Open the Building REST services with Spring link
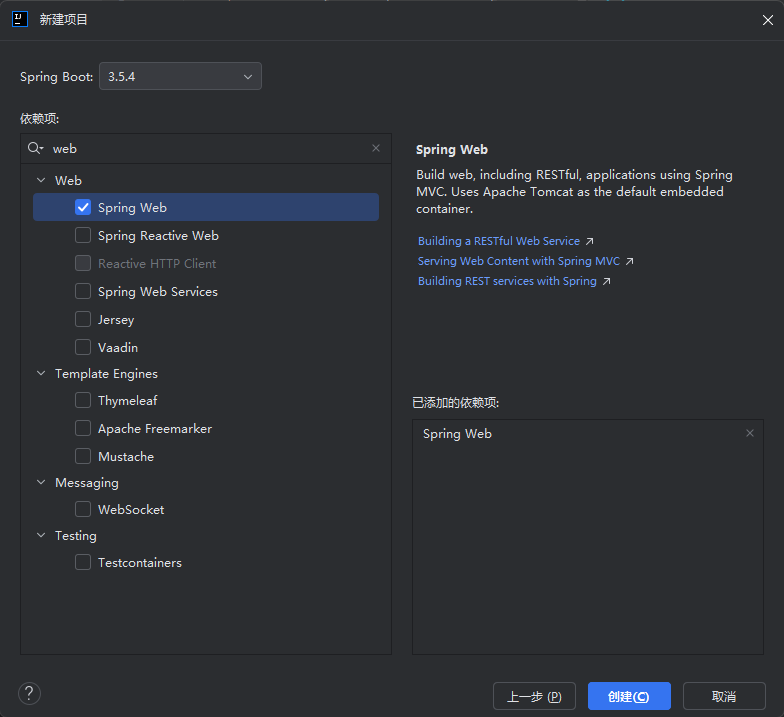The width and height of the screenshot is (784, 717). point(507,281)
